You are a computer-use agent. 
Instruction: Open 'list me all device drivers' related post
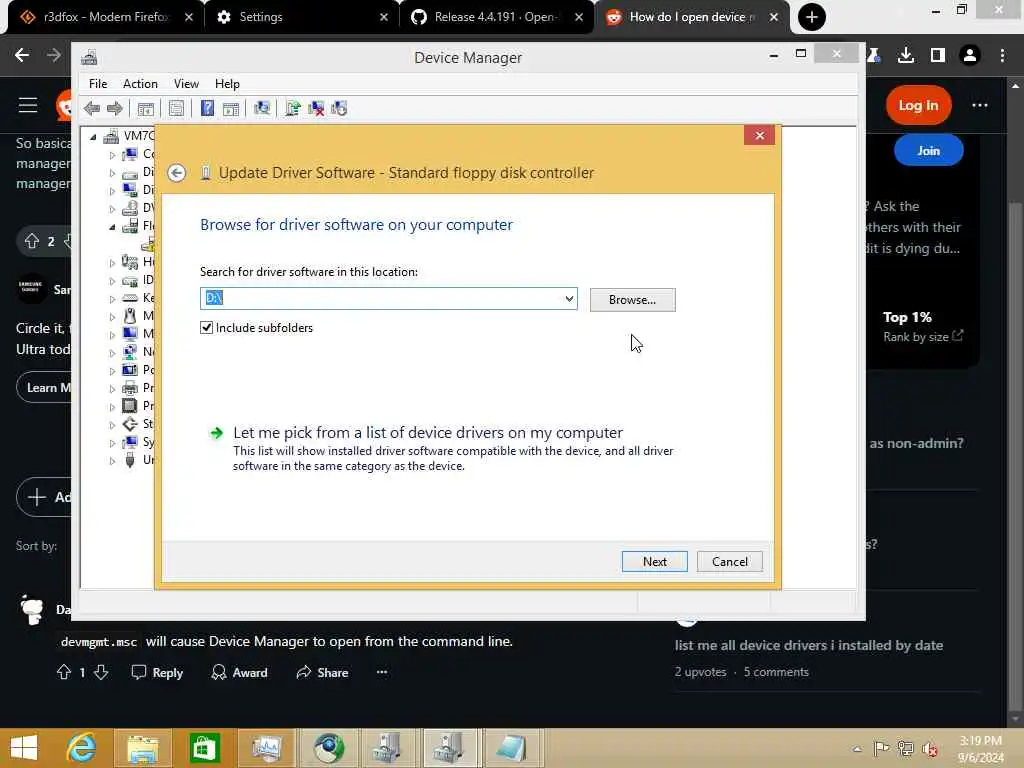[808, 645]
